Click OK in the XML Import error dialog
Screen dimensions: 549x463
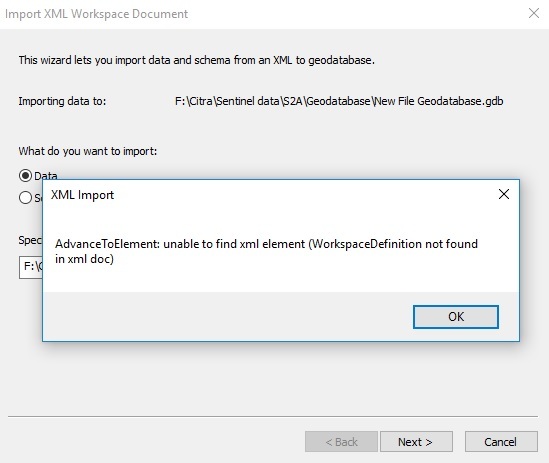point(456,317)
